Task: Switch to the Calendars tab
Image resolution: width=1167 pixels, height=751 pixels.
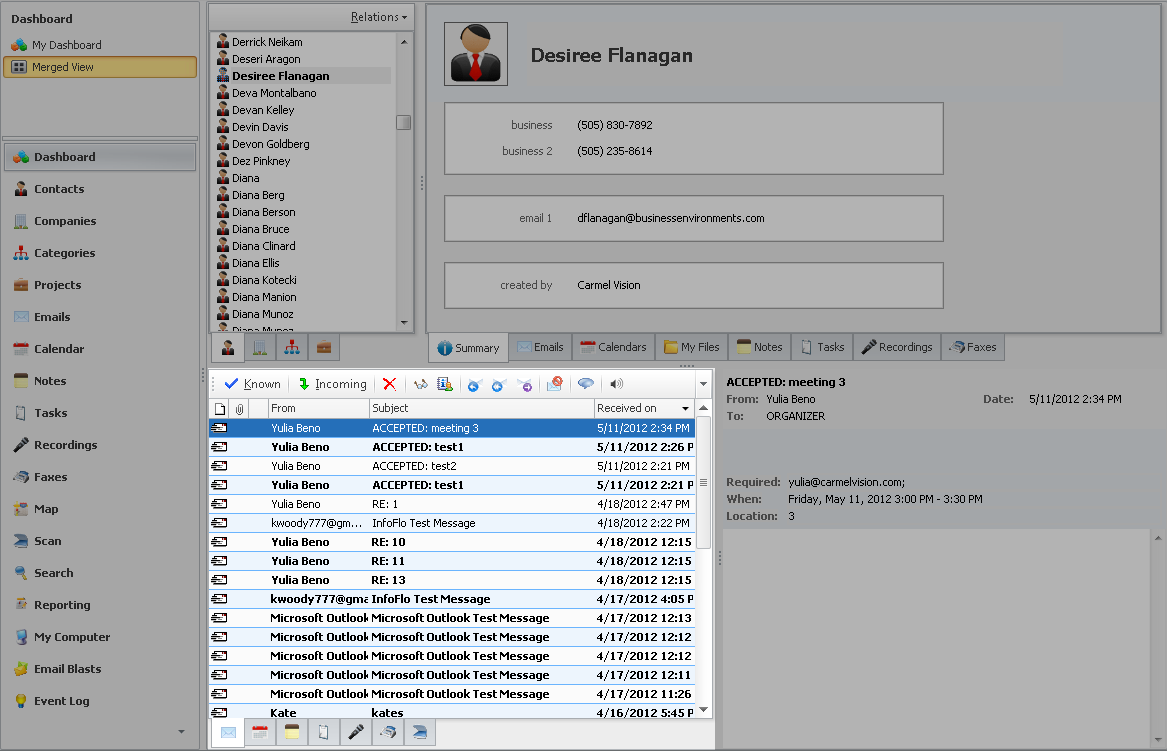Action: point(613,347)
